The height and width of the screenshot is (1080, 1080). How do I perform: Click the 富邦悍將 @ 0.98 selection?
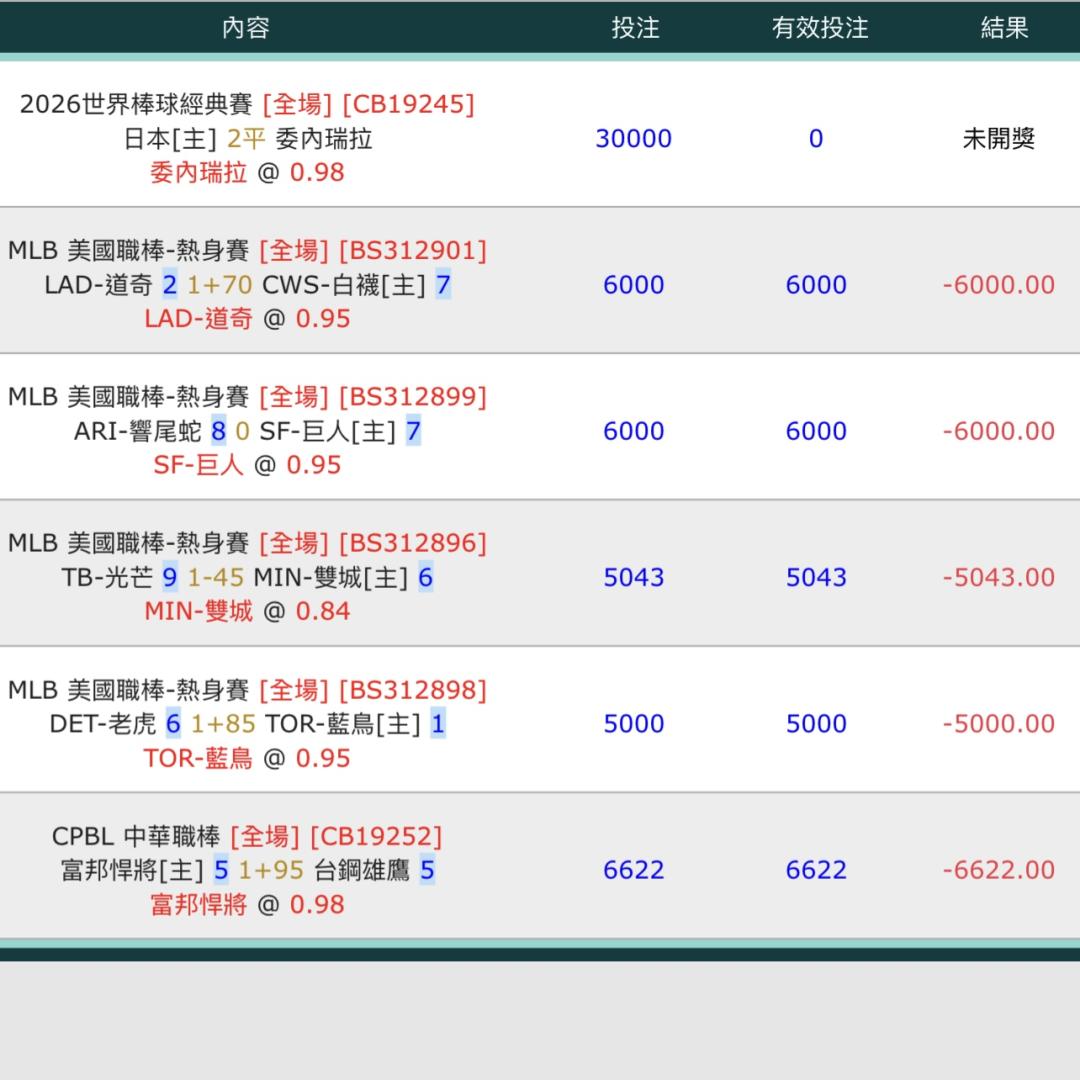tap(246, 904)
